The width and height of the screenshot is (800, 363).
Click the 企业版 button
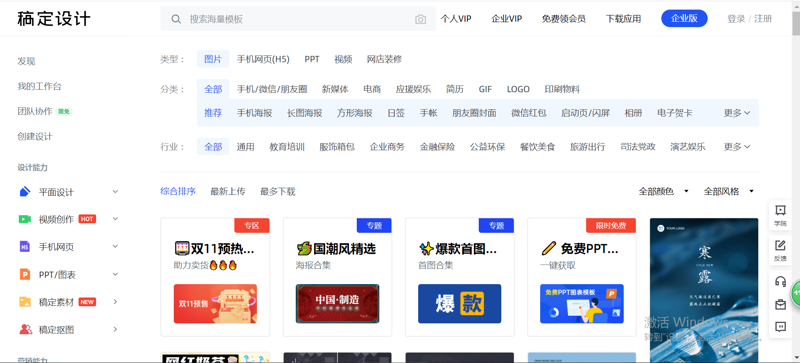[x=684, y=19]
